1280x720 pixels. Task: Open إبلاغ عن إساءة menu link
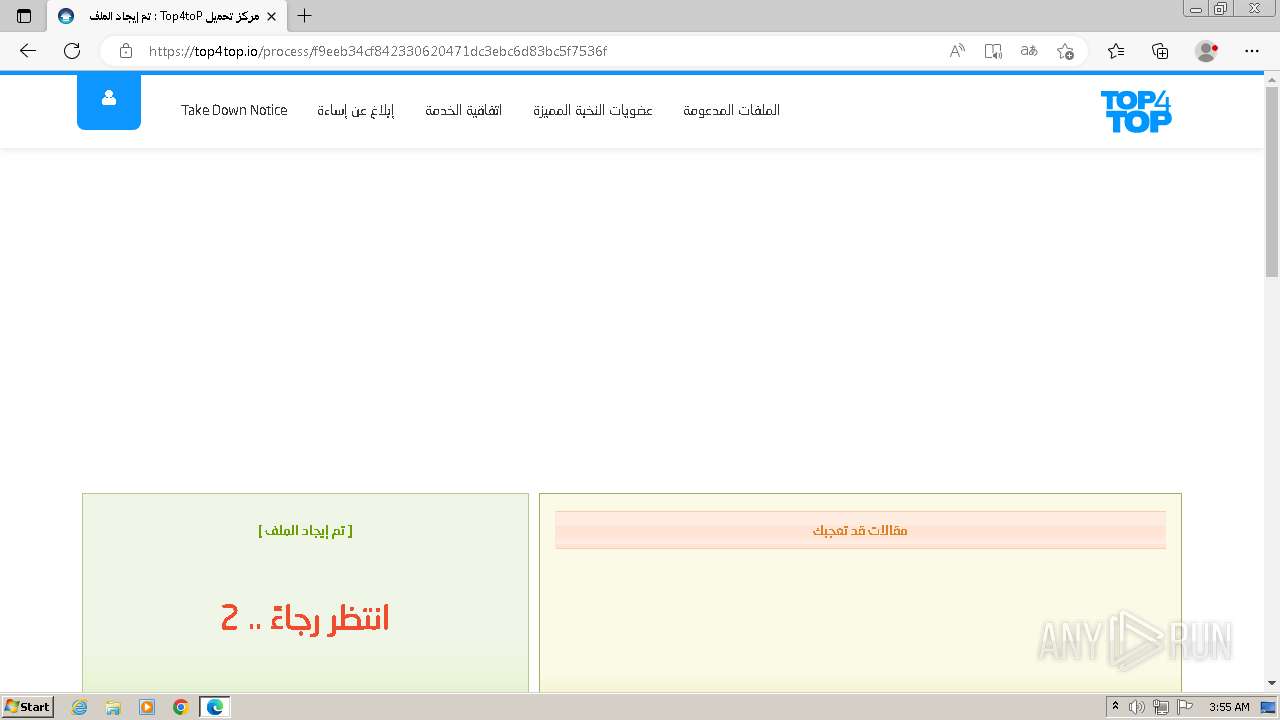tap(356, 110)
